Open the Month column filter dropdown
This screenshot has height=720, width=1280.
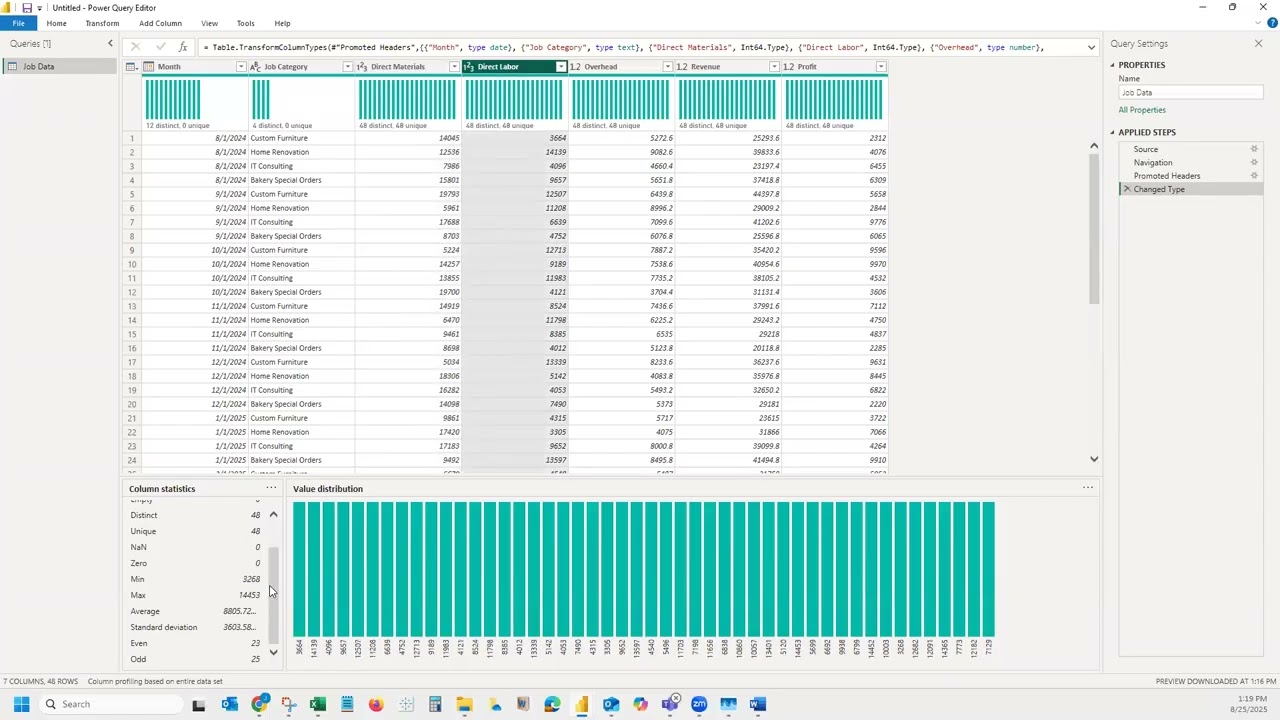pos(240,67)
